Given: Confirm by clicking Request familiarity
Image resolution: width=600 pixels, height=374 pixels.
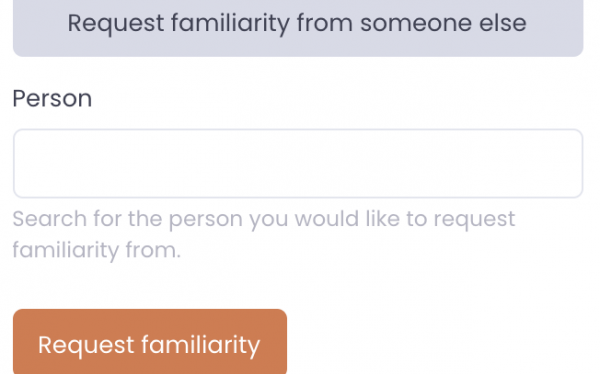Looking at the screenshot, I should point(150,342).
